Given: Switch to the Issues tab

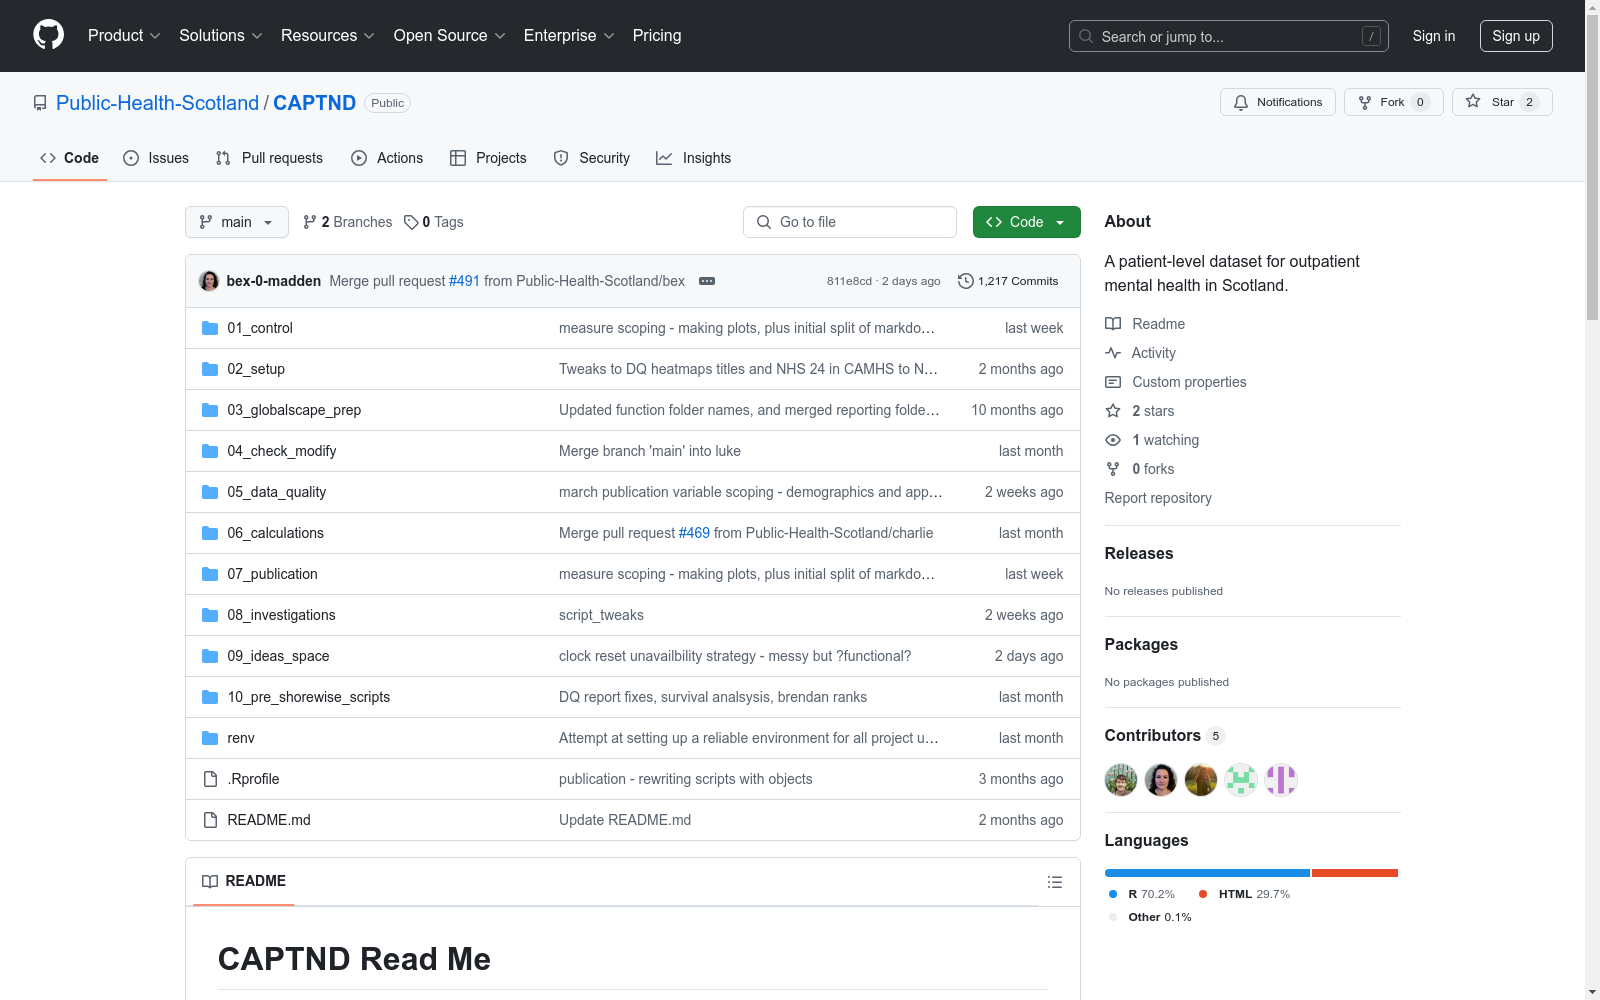Looking at the screenshot, I should [156, 158].
